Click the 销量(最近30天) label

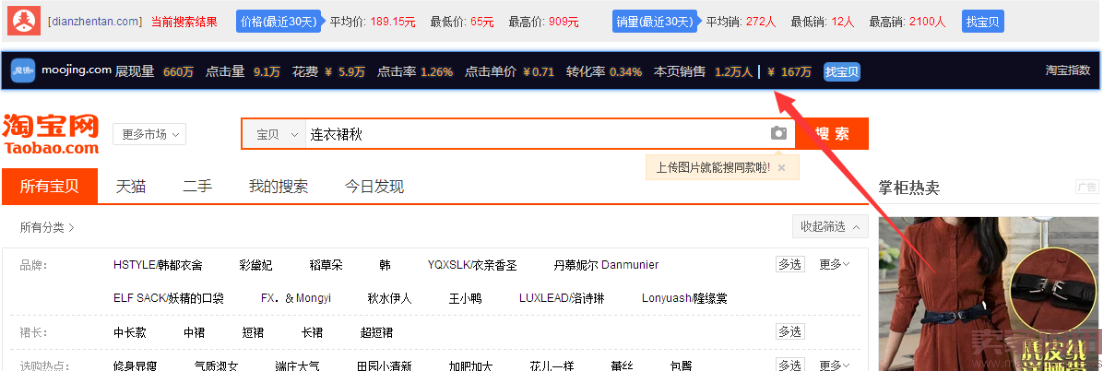tap(655, 22)
